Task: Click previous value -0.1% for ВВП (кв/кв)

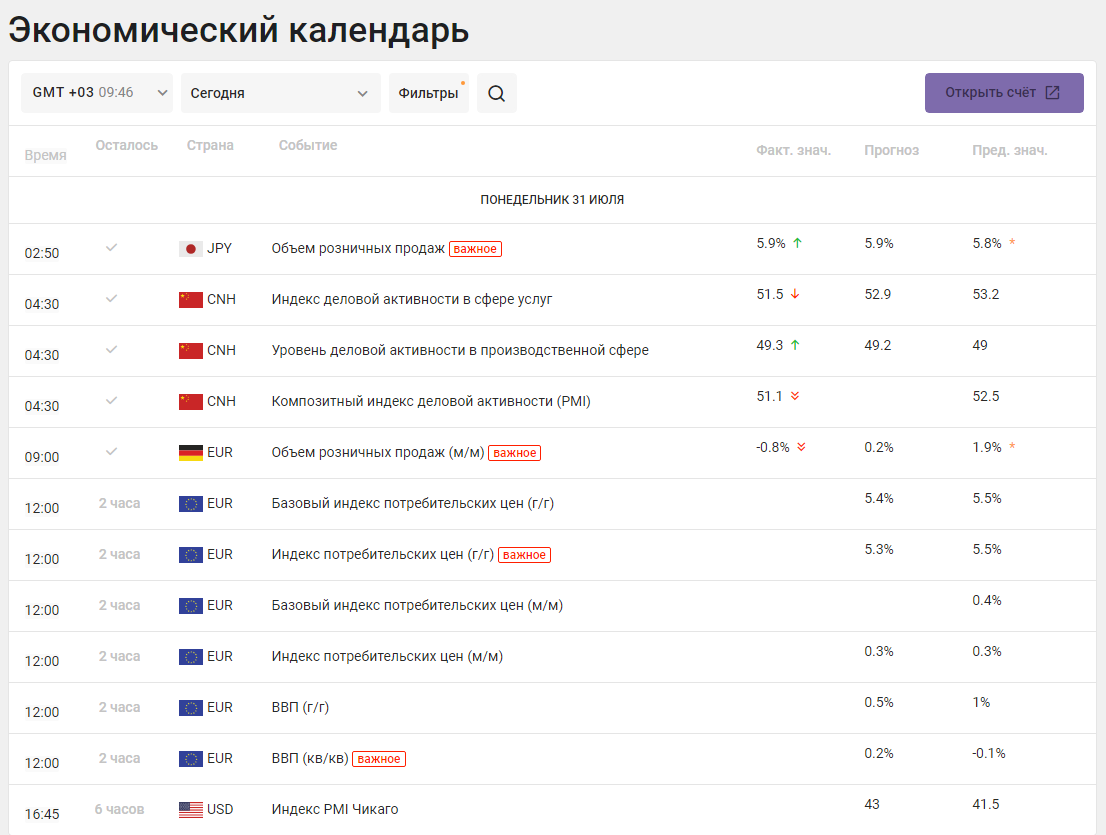Action: click(x=989, y=753)
